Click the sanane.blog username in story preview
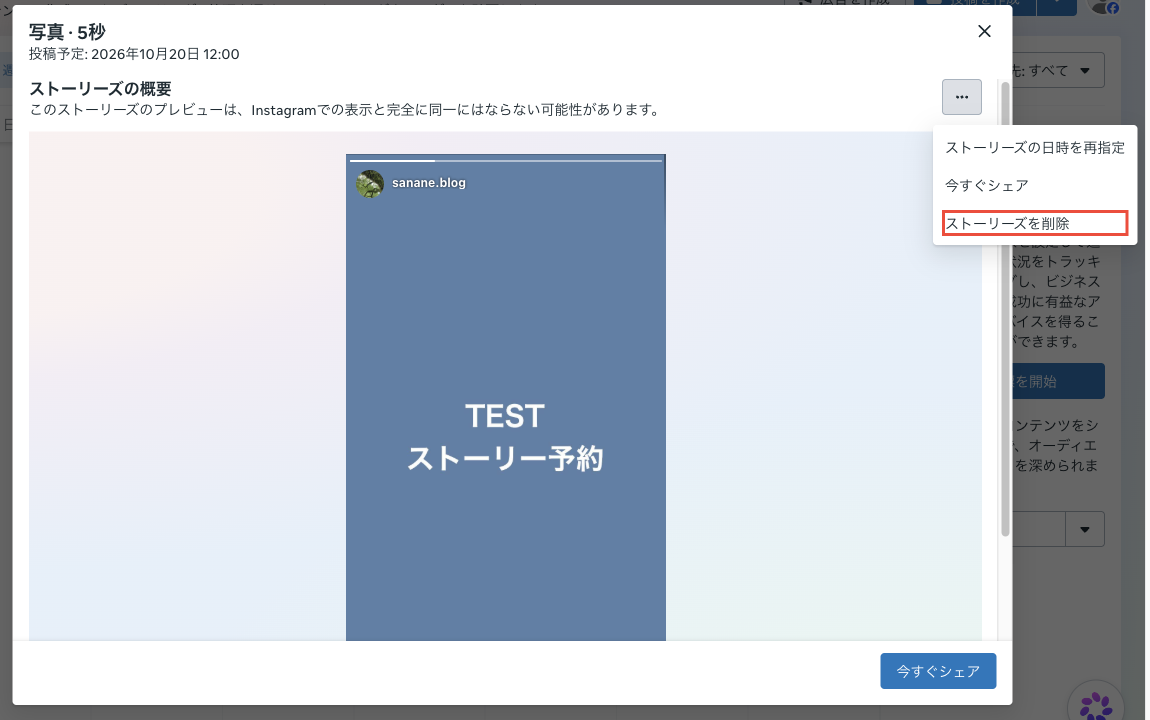The width and height of the screenshot is (1150, 720). coord(428,183)
